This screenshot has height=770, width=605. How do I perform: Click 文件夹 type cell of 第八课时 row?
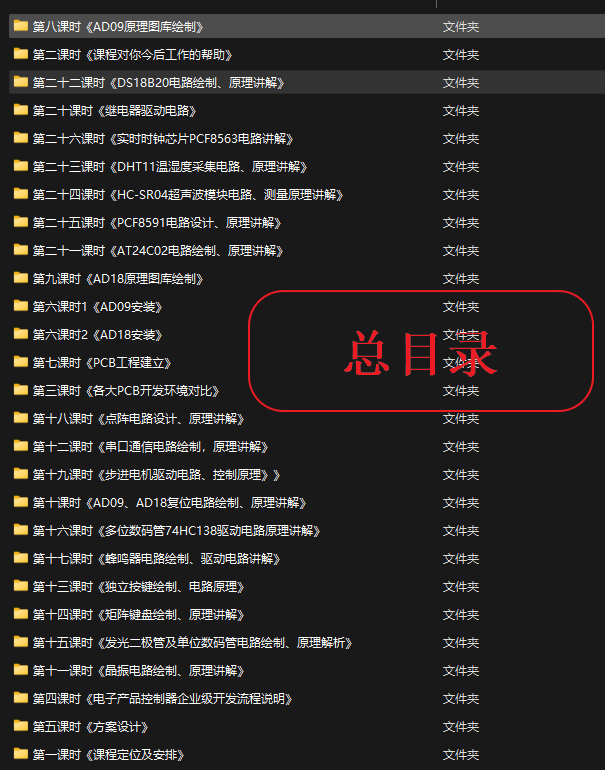[x=461, y=27]
